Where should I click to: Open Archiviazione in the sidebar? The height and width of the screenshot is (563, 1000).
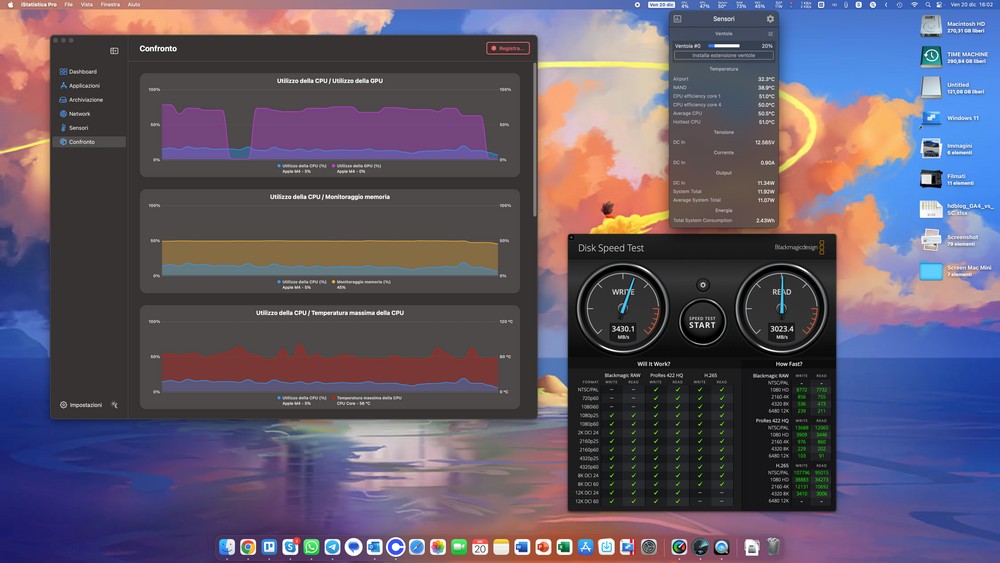click(x=85, y=100)
